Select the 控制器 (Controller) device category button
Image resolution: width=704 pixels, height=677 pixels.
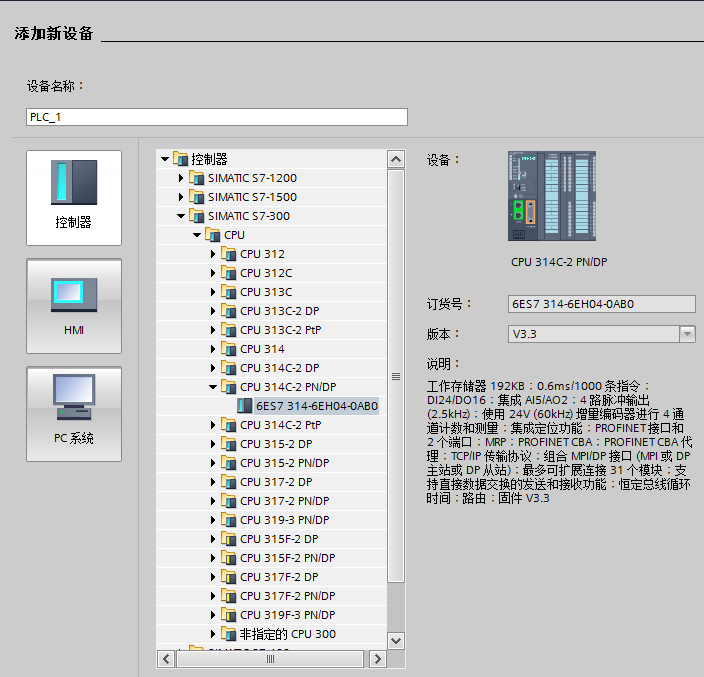click(74, 198)
